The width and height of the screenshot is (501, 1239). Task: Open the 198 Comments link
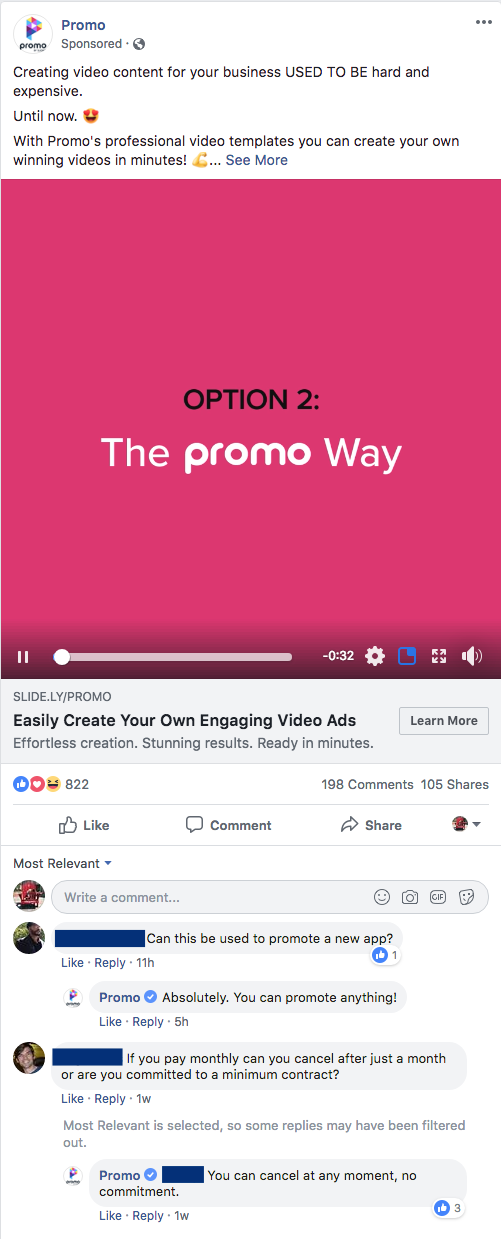367,784
